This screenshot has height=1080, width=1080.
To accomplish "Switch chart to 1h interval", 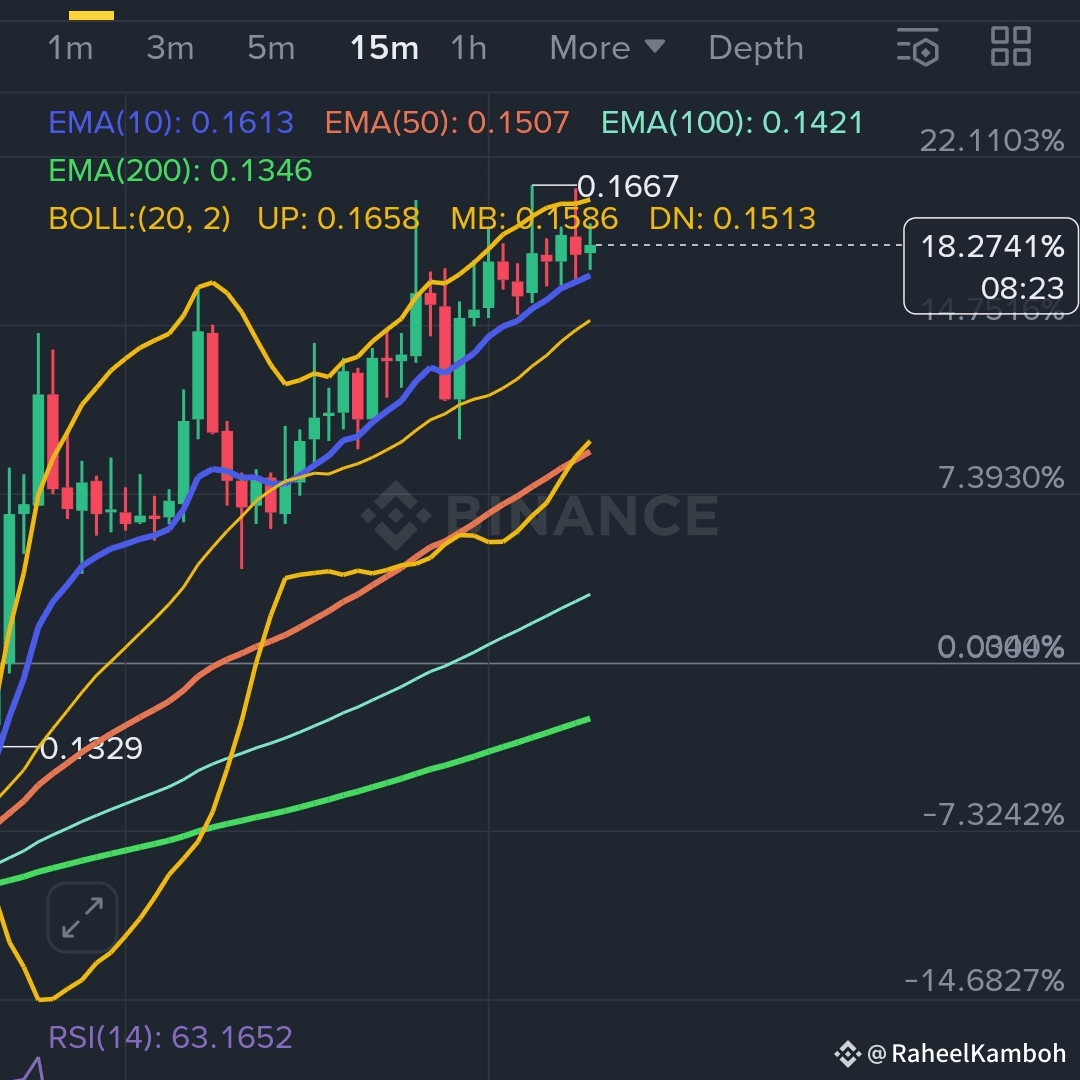I will tap(468, 48).
